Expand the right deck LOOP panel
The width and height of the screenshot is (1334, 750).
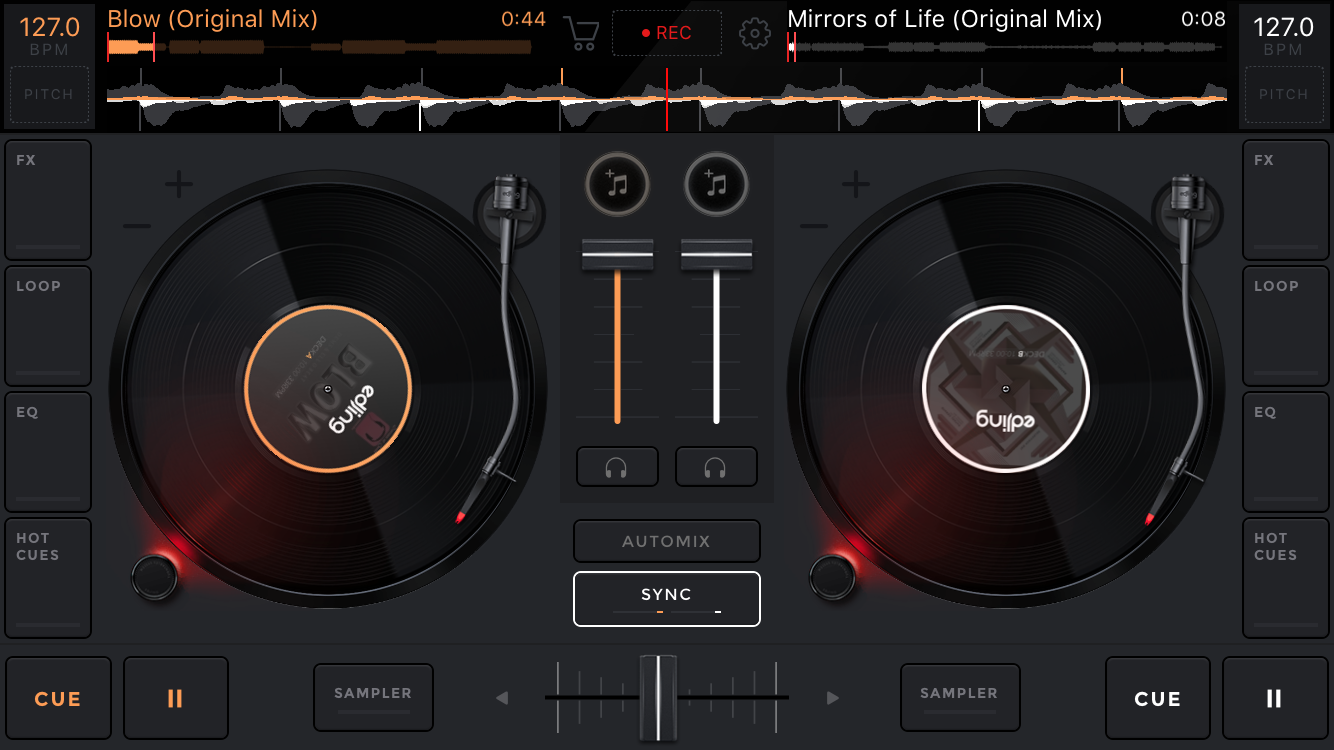1285,325
